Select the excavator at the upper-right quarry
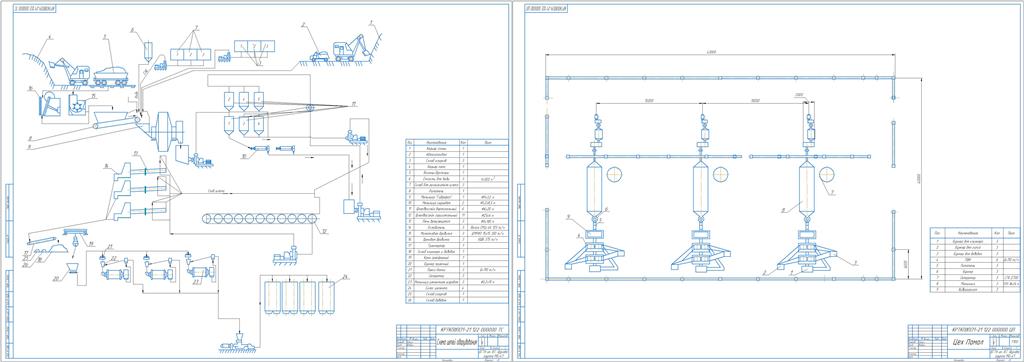The image size is (1024, 362). (352, 48)
